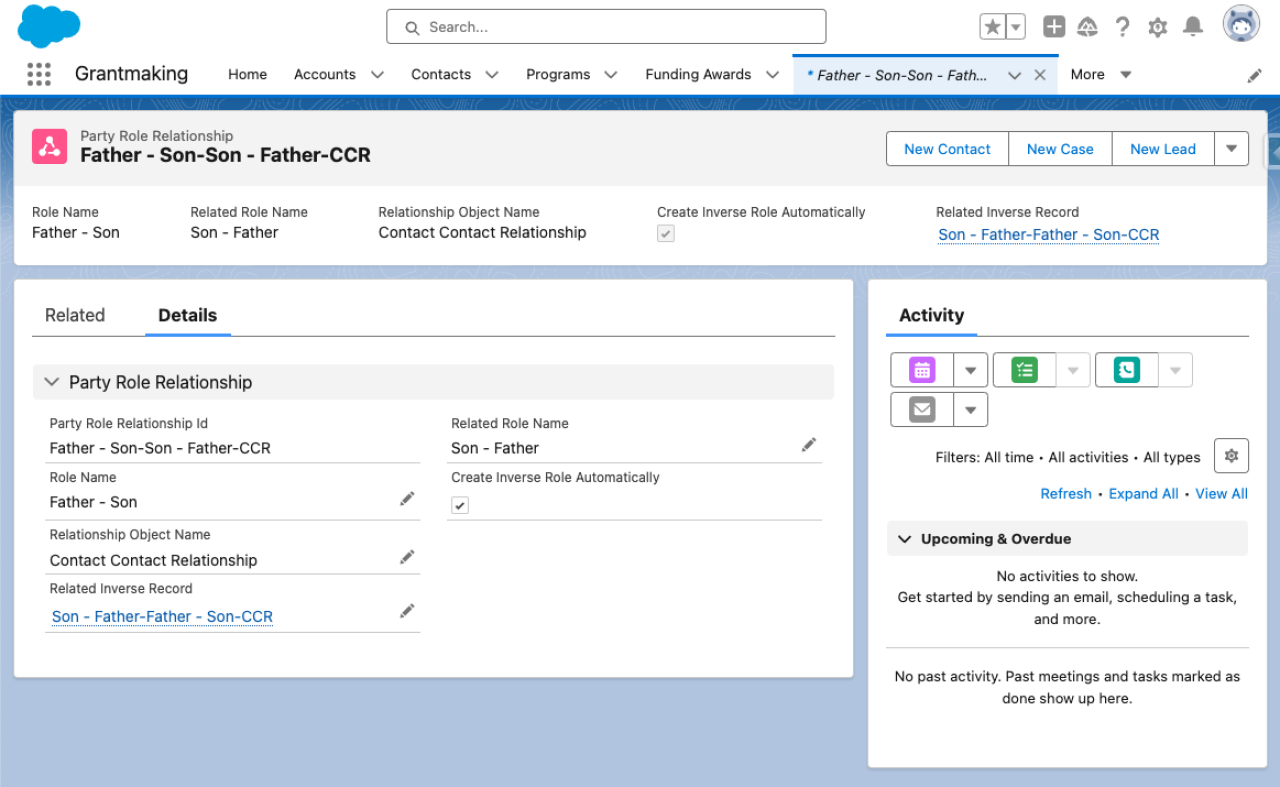Select the Details tab
The width and height of the screenshot is (1280, 787).
click(x=188, y=315)
